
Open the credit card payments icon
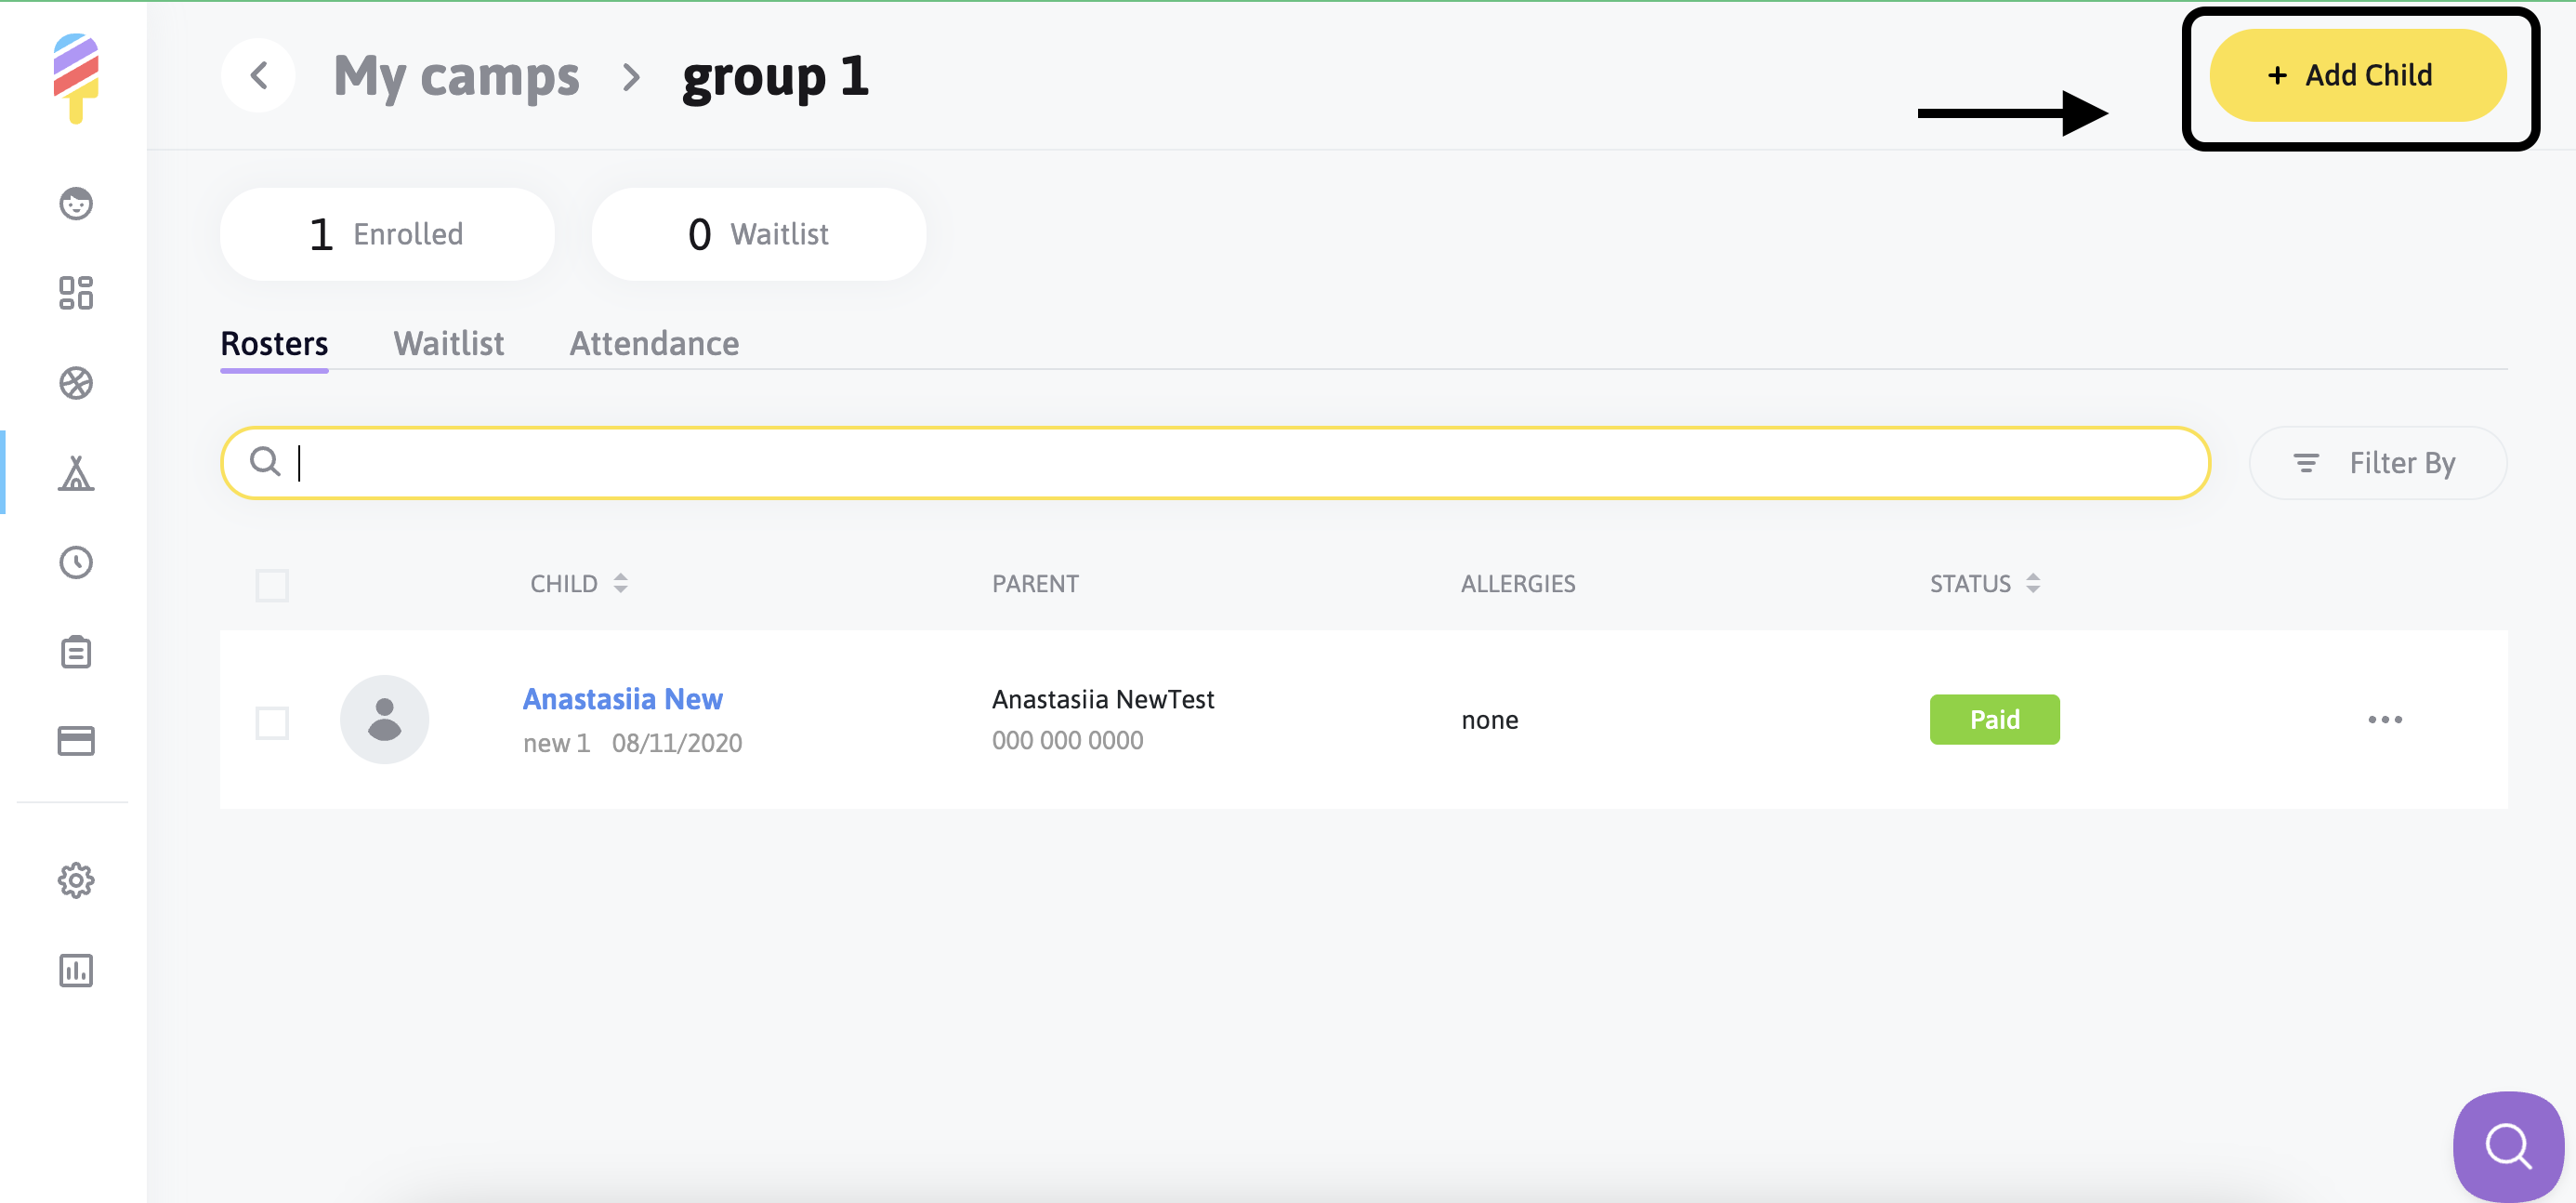click(76, 741)
